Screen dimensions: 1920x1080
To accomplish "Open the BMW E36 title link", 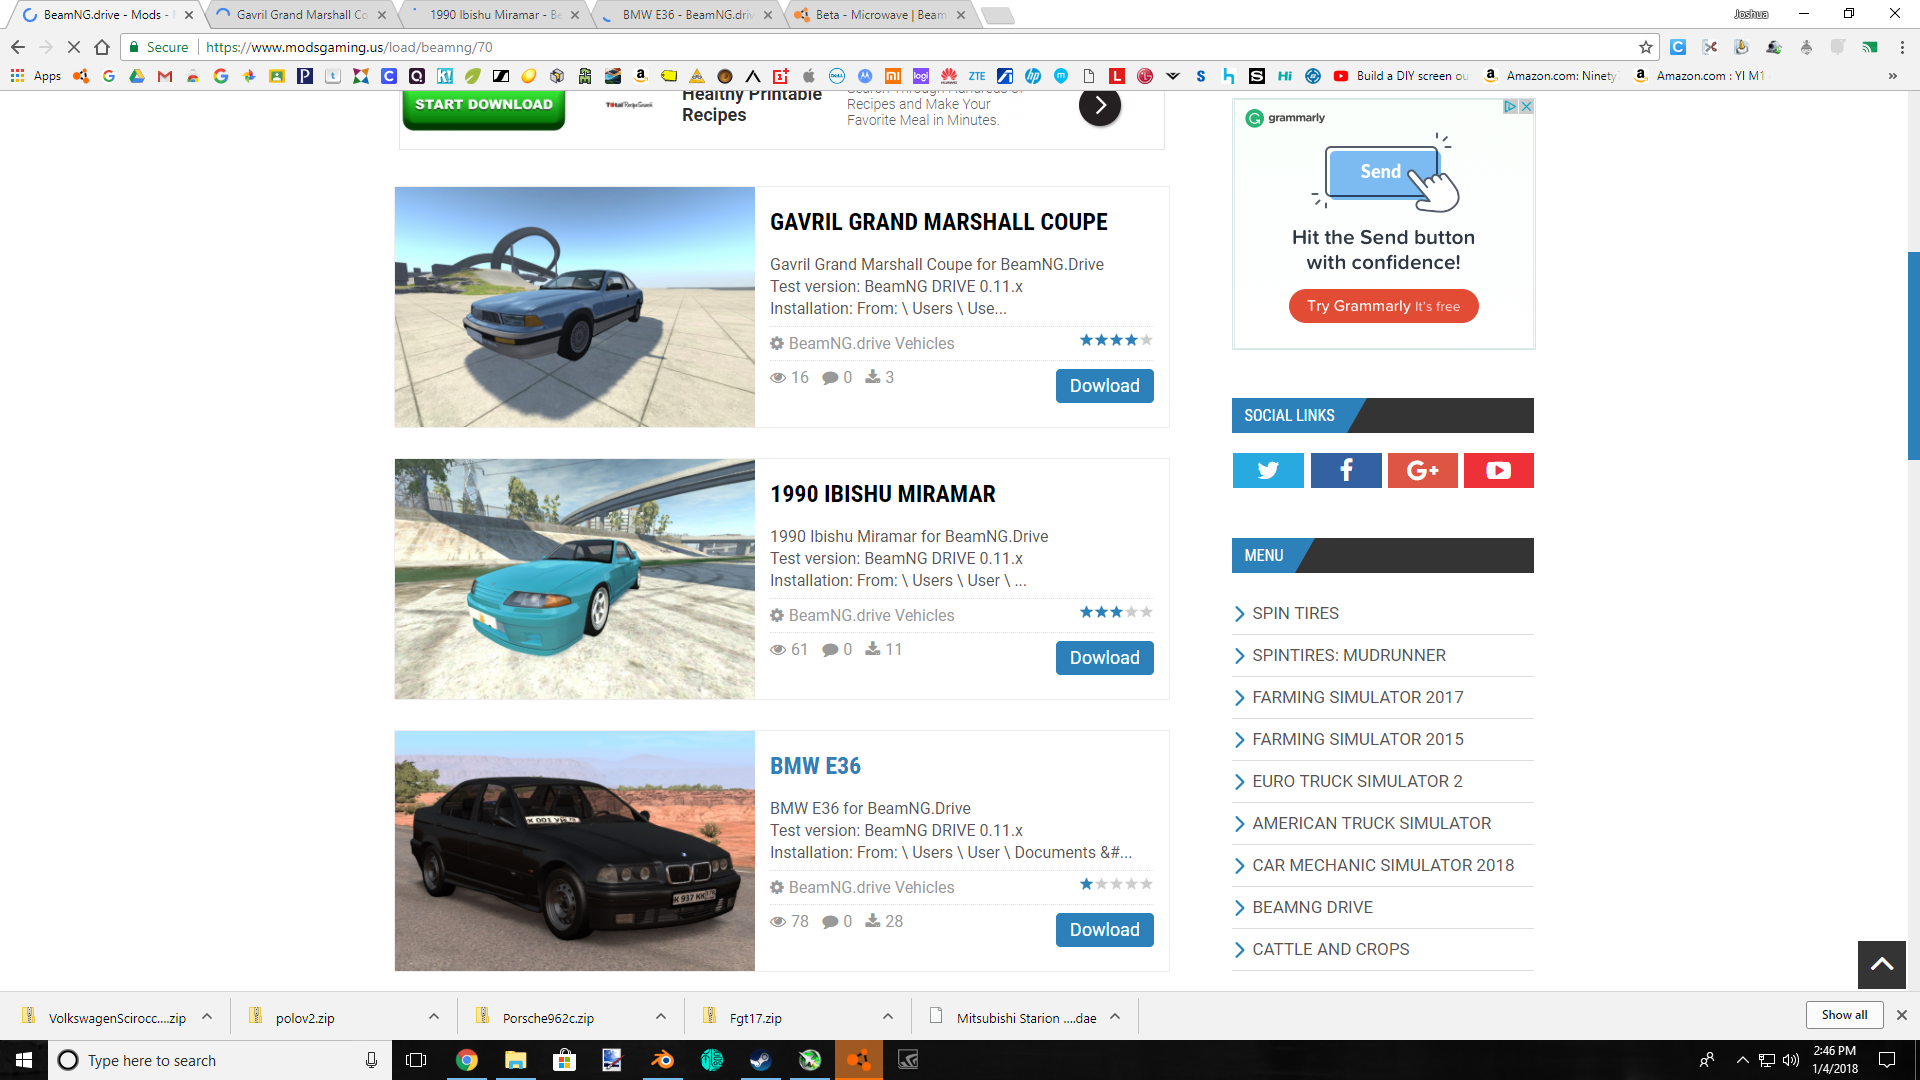I will (815, 766).
